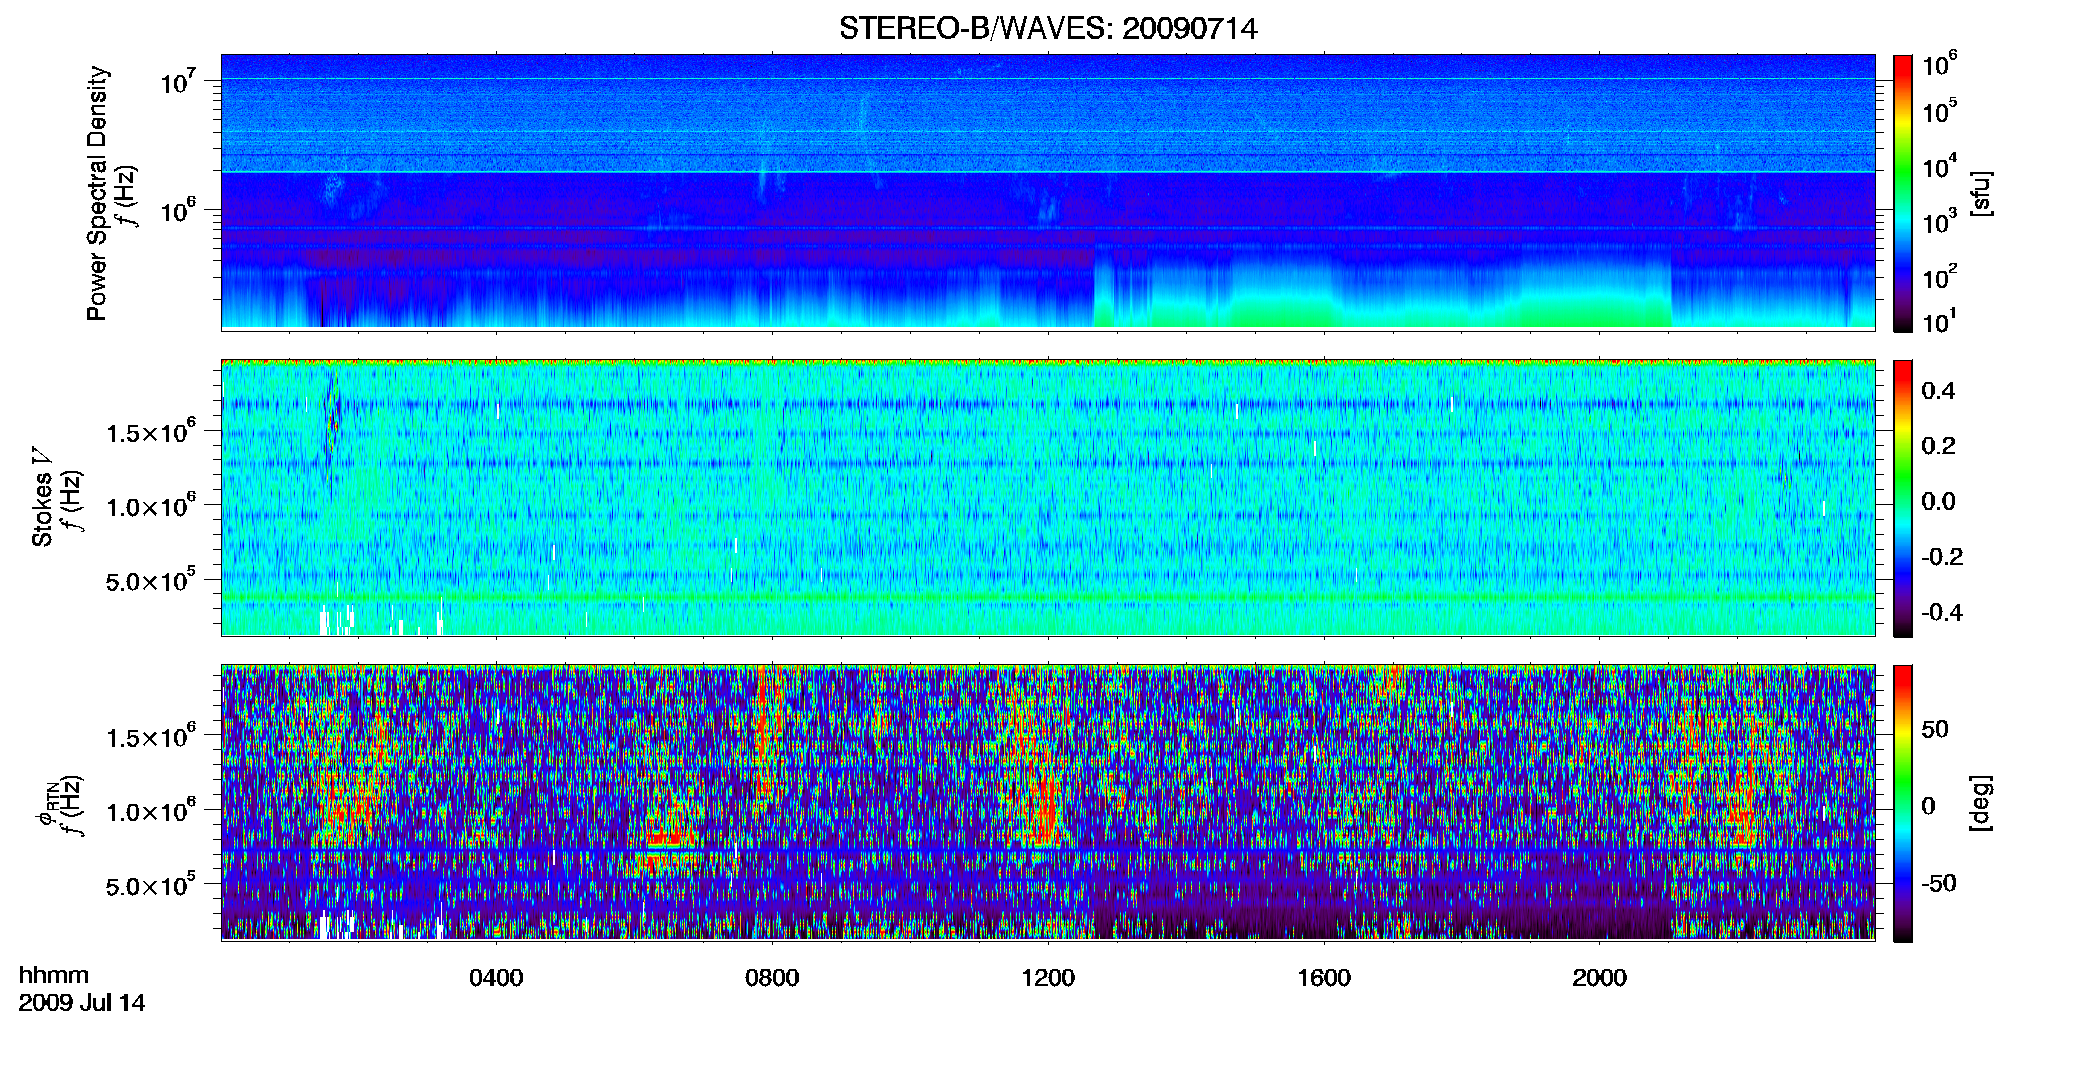The height and width of the screenshot is (1080, 2096).
Task: Click inside the power spectral density spectrogram panel
Action: 1048,192
